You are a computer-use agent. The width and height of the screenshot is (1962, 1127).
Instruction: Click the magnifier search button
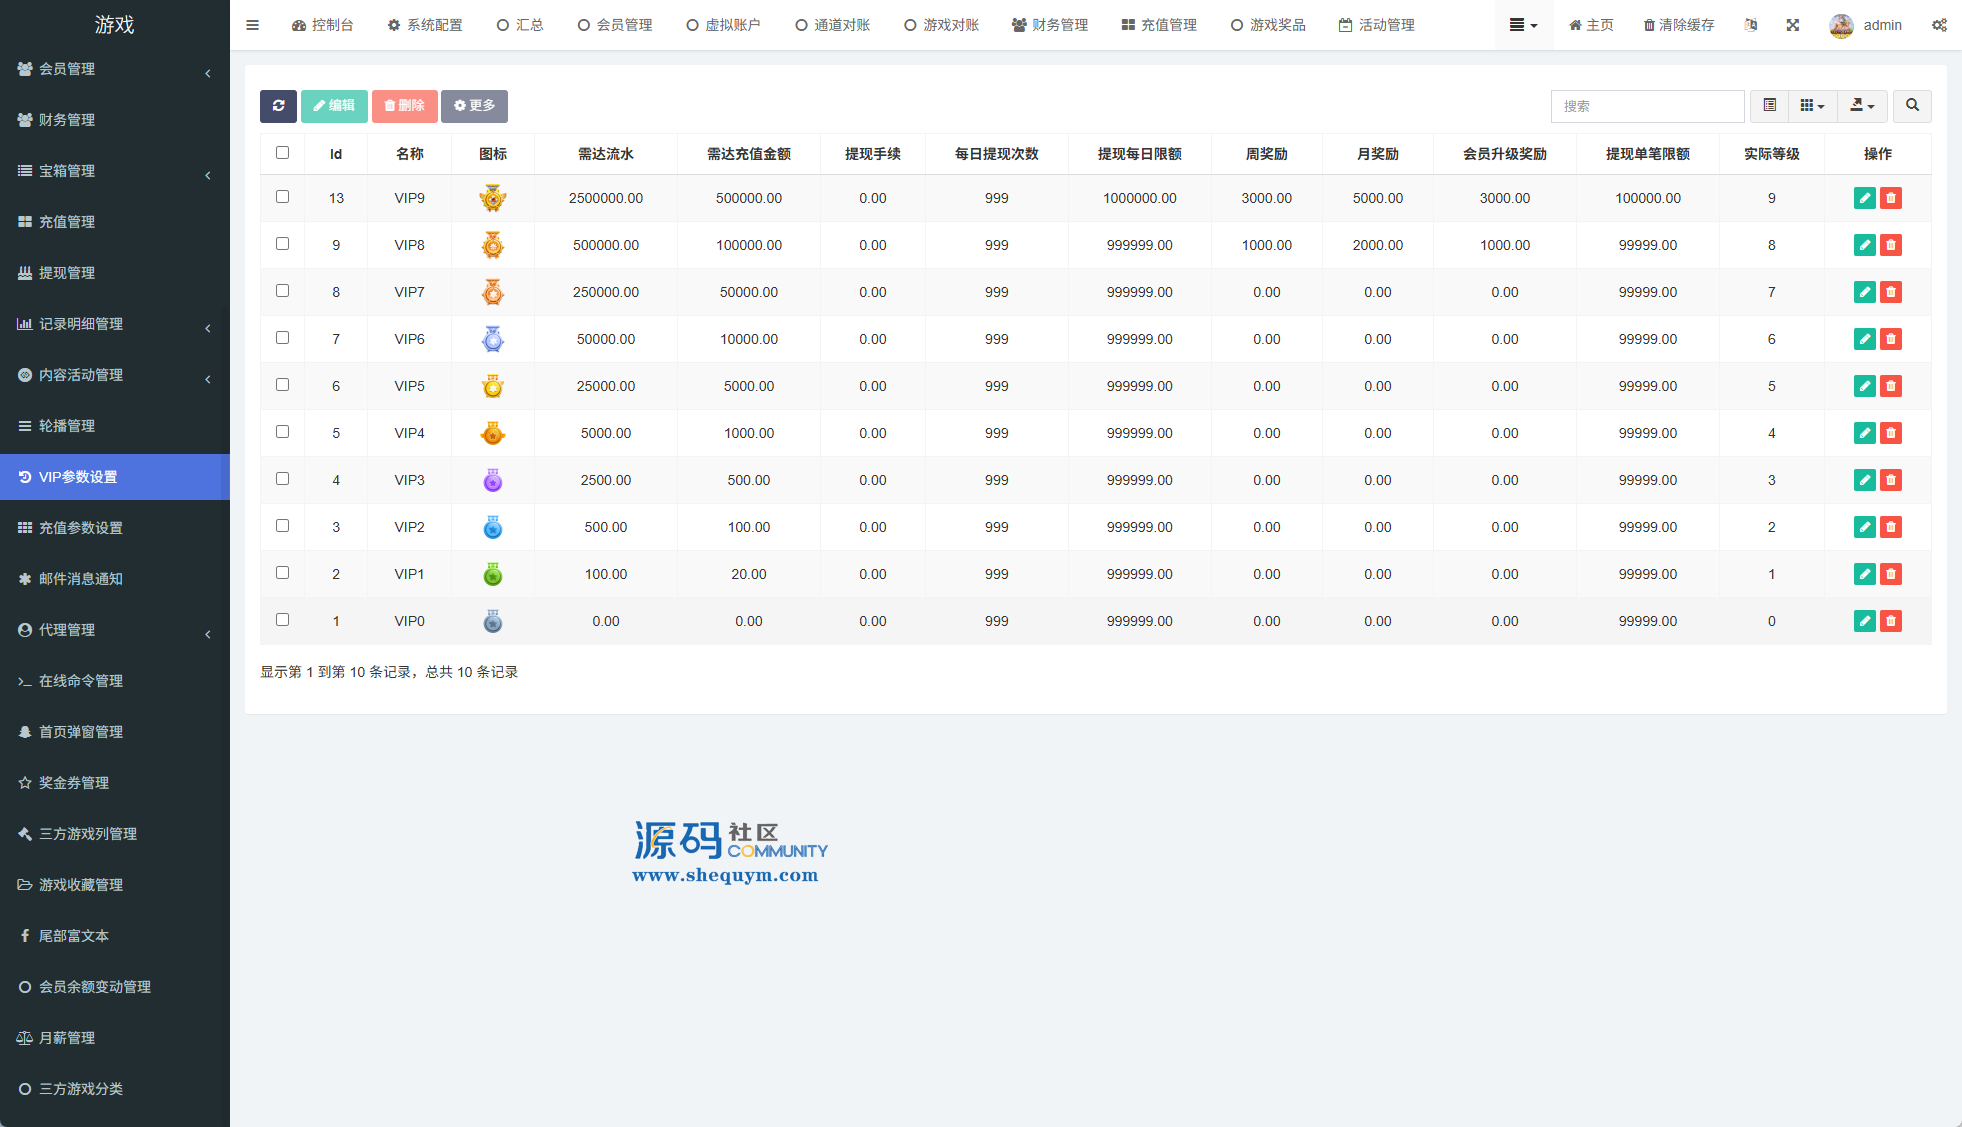(1912, 106)
